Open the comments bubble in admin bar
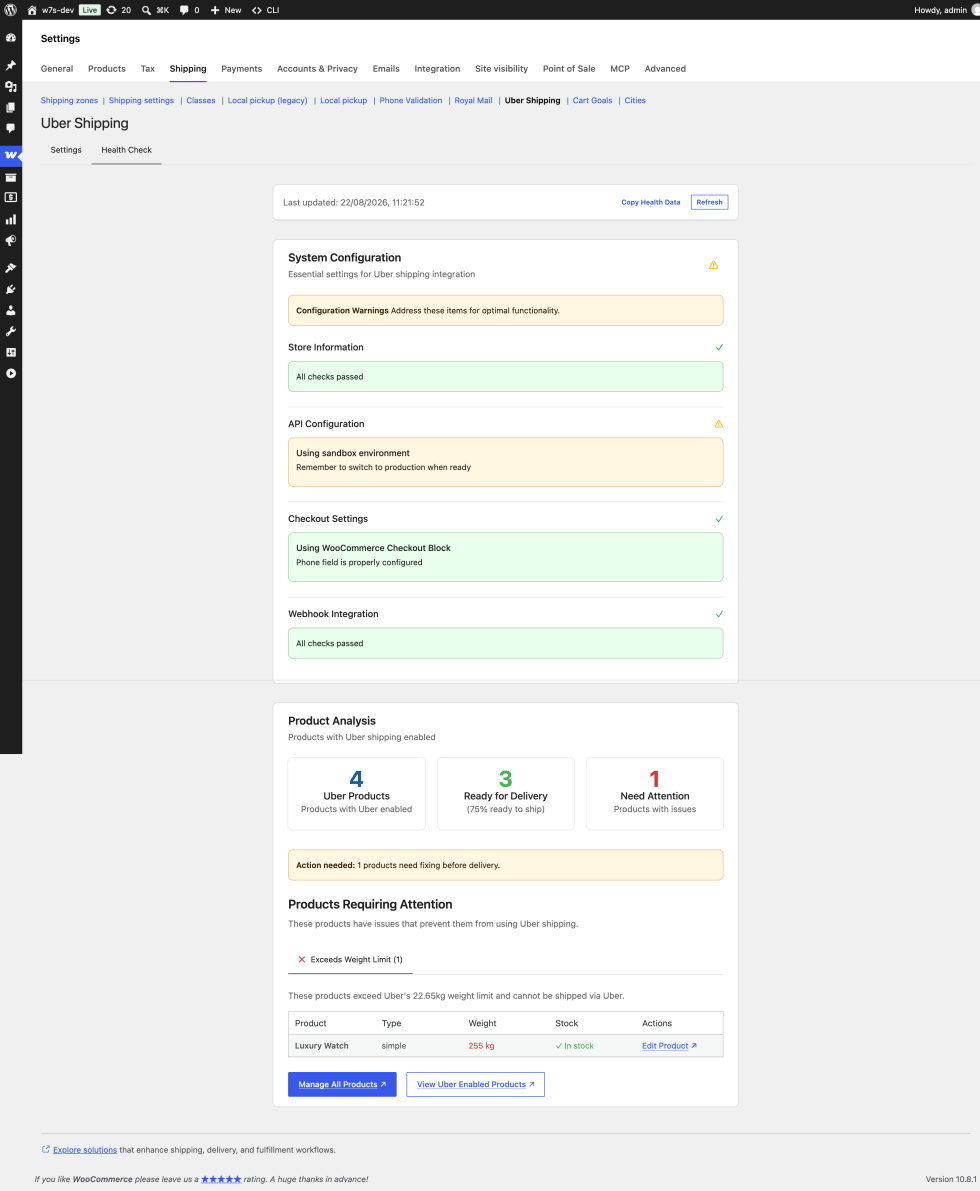The height and width of the screenshot is (1191, 980). pyautogui.click(x=189, y=10)
